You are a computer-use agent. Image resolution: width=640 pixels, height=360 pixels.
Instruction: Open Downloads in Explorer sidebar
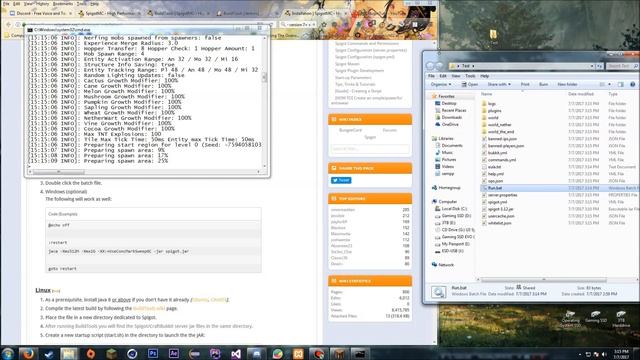click(451, 117)
